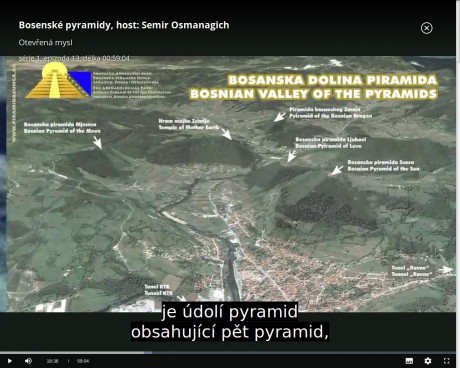Click the video frame showing the pyramid valley
Screen dimensions: 460x368
228,184
